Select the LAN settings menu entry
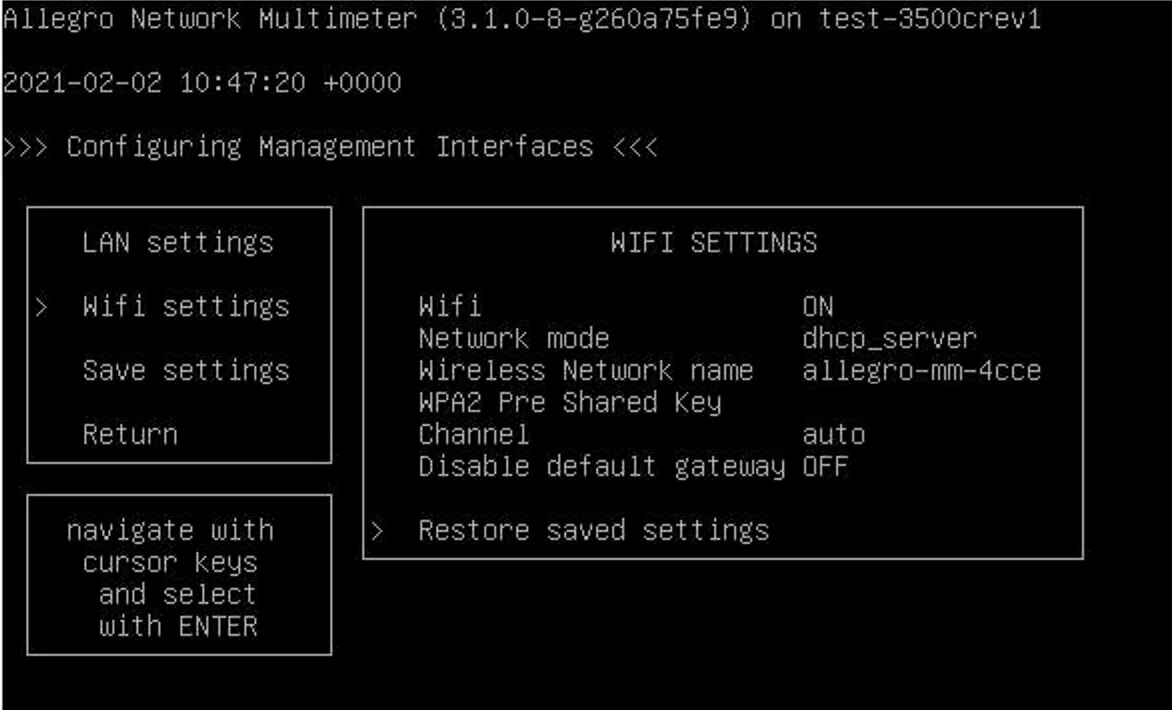The width and height of the screenshot is (1172, 710). click(x=177, y=242)
